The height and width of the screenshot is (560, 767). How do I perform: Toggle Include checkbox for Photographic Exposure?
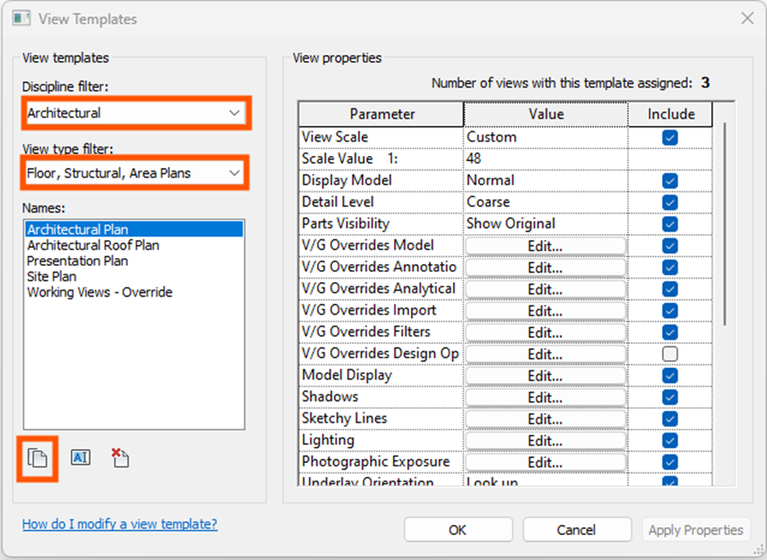pyautogui.click(x=670, y=462)
